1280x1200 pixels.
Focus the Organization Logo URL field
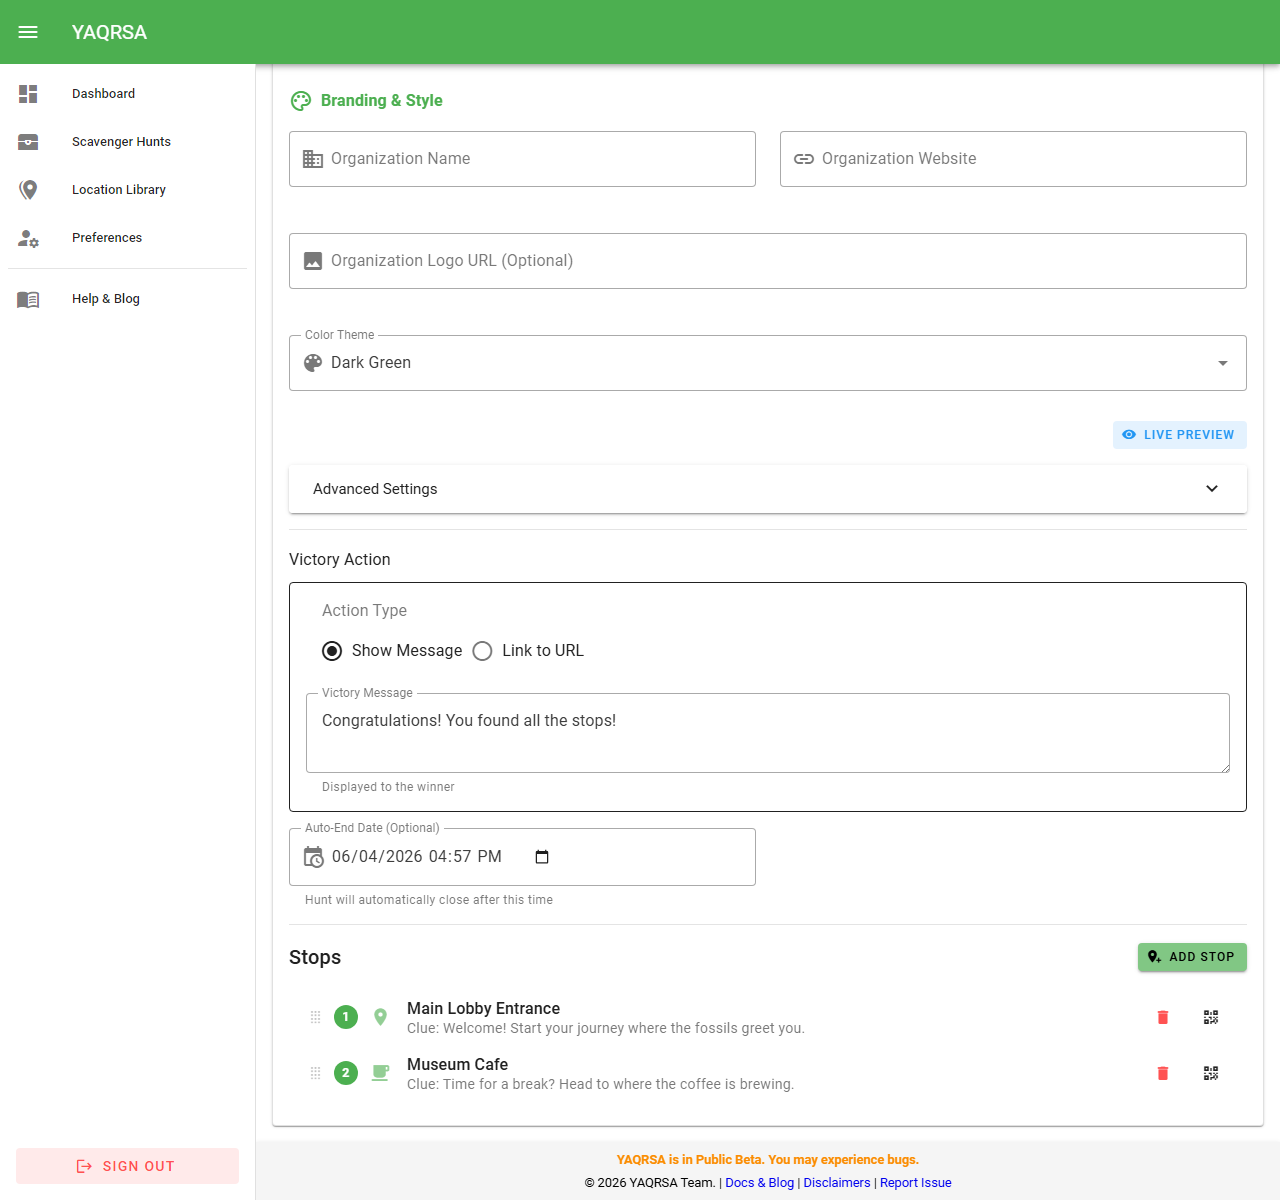[768, 261]
